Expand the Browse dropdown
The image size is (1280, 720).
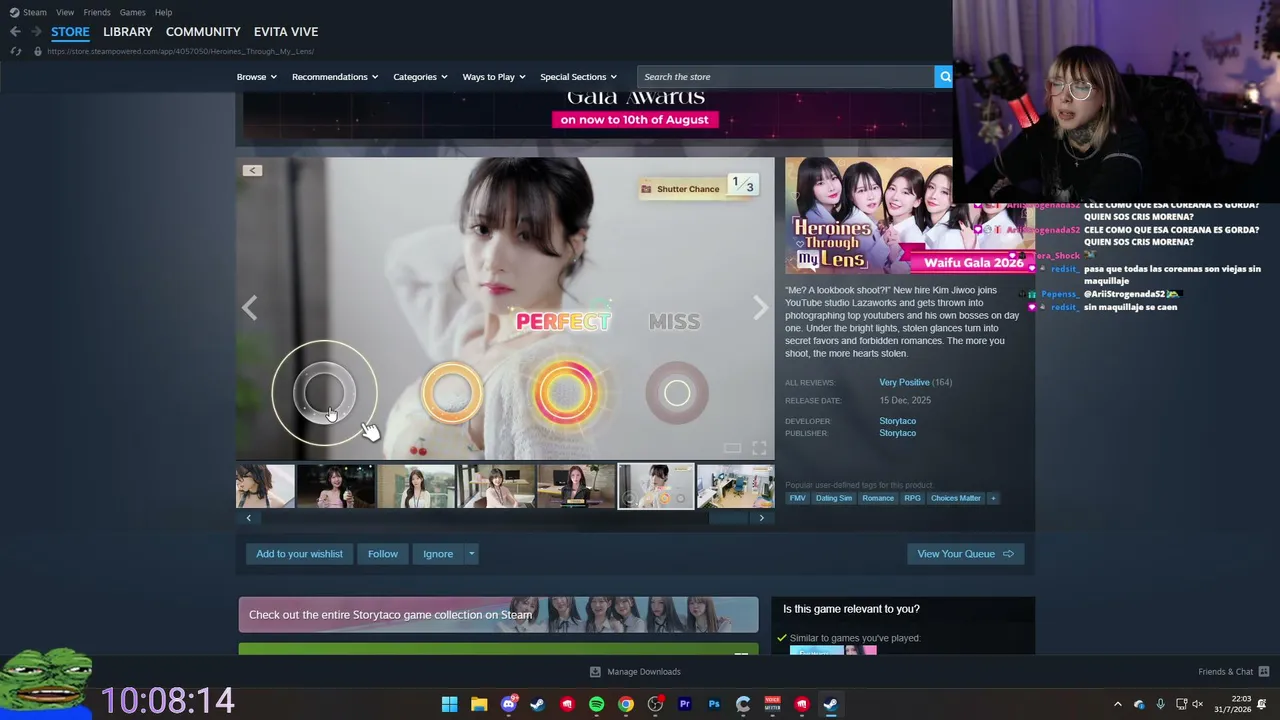[x=257, y=77]
